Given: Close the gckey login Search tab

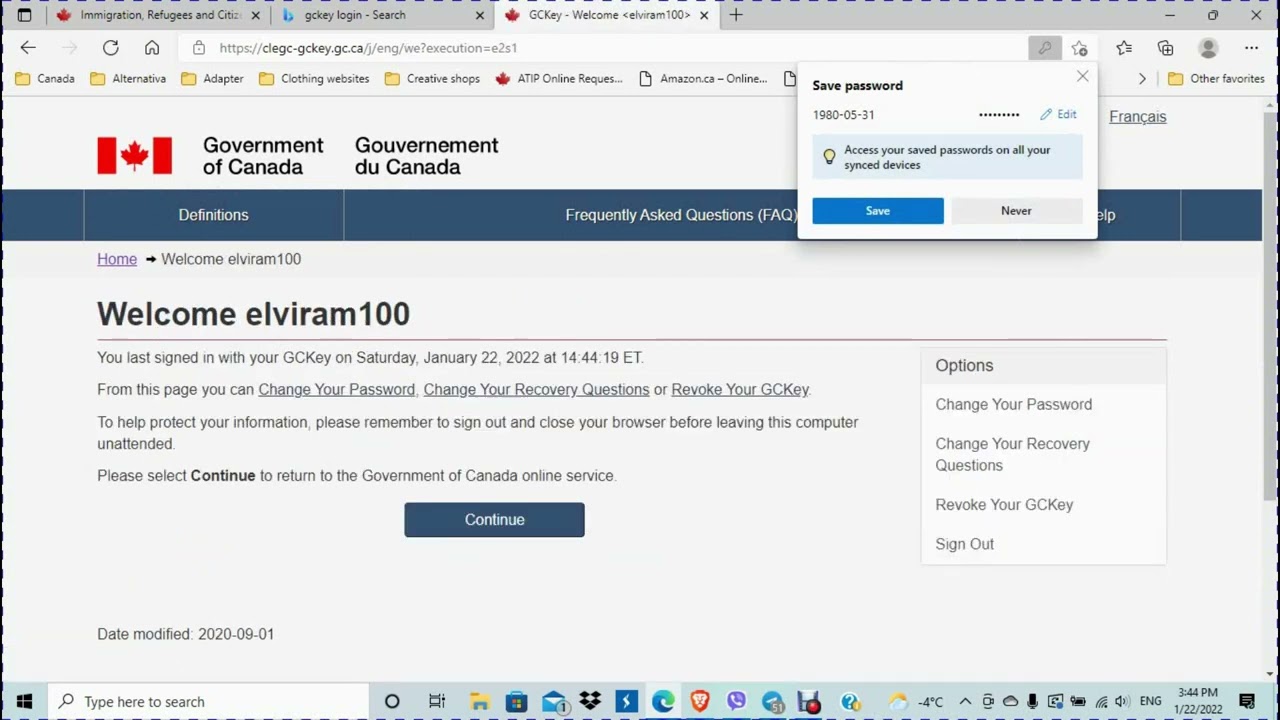Looking at the screenshot, I should coord(480,15).
